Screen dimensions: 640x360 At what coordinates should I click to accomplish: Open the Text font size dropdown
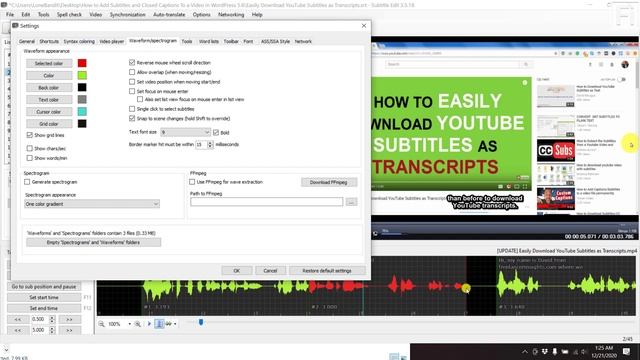[x=185, y=132]
